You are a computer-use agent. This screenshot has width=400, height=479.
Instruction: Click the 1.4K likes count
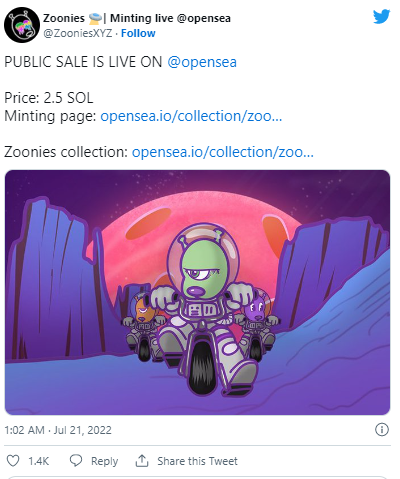39,461
